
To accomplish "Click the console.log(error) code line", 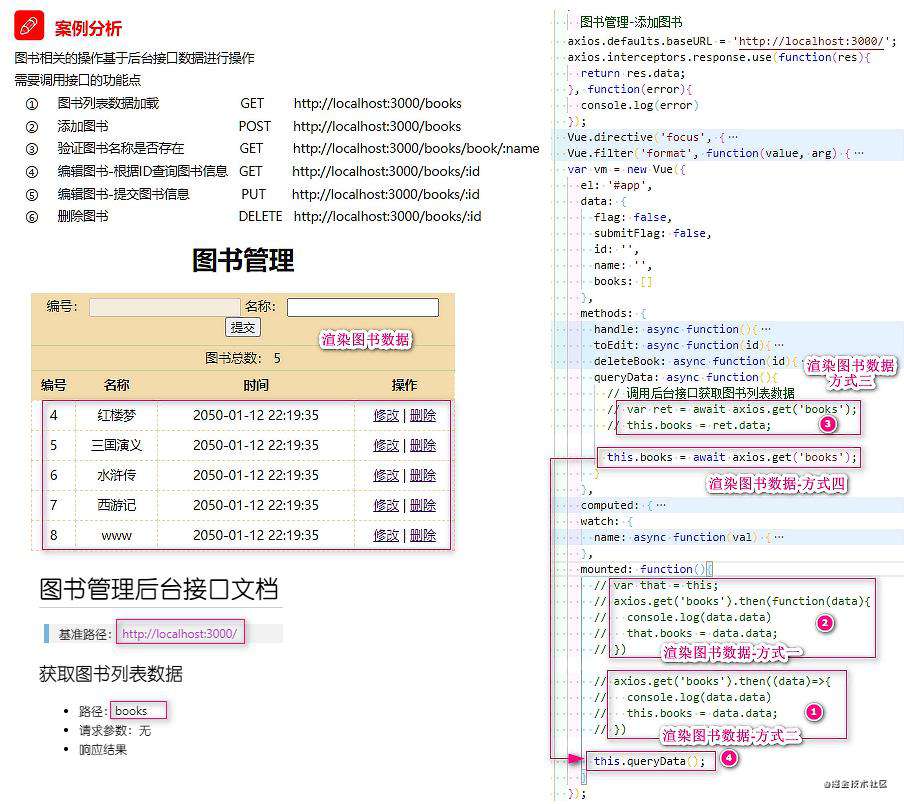I will tap(639, 105).
